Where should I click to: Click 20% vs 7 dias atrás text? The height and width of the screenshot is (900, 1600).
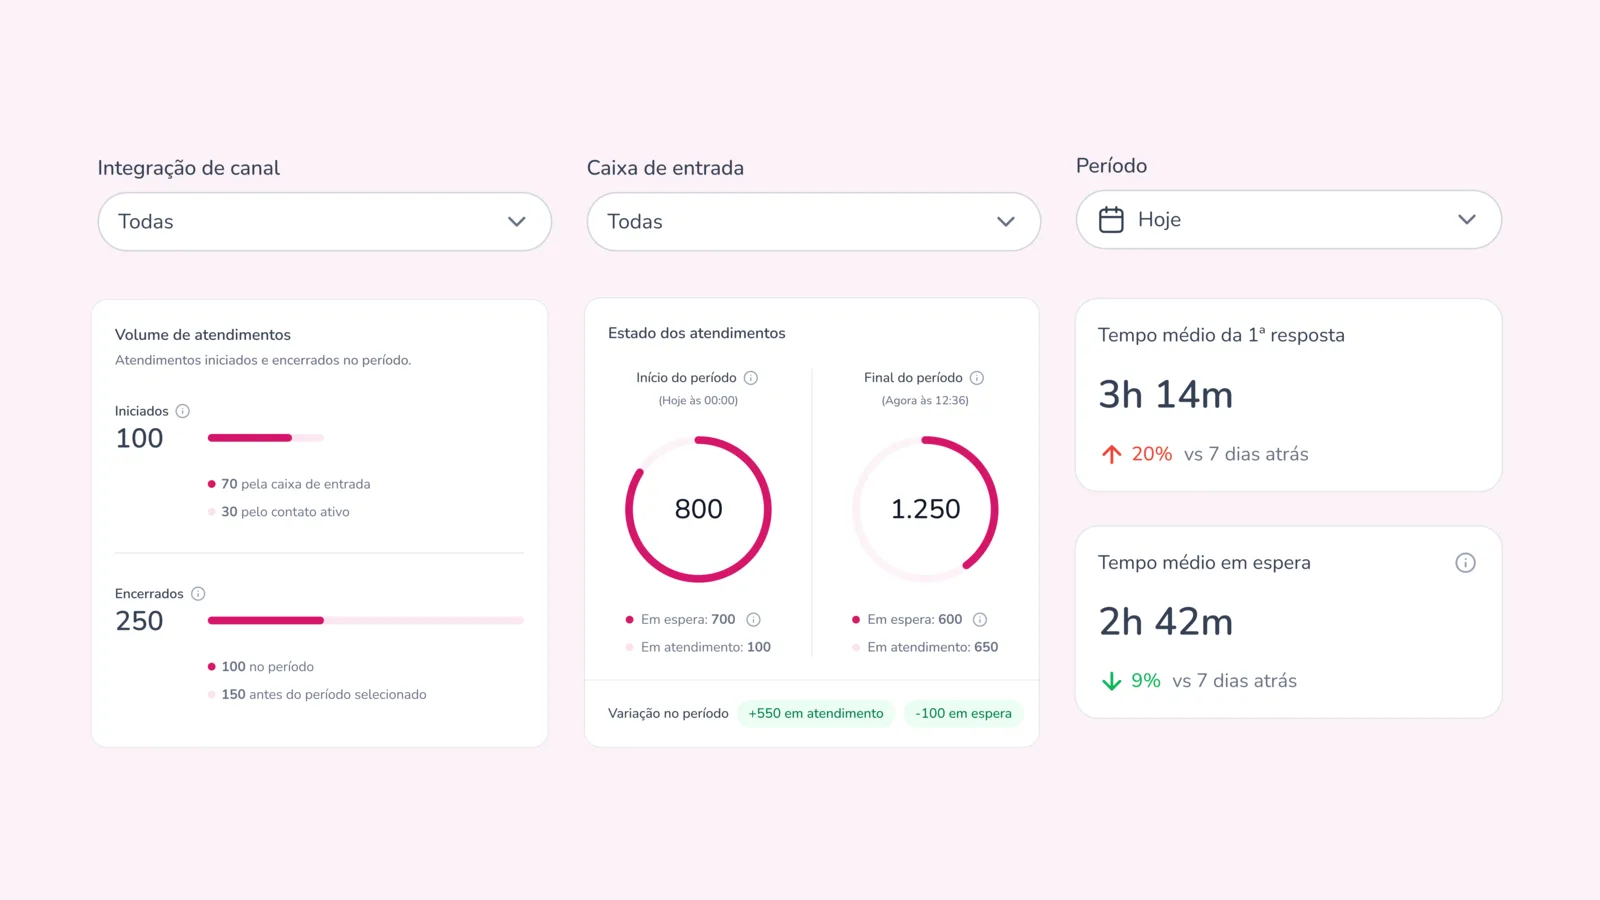(x=1220, y=455)
